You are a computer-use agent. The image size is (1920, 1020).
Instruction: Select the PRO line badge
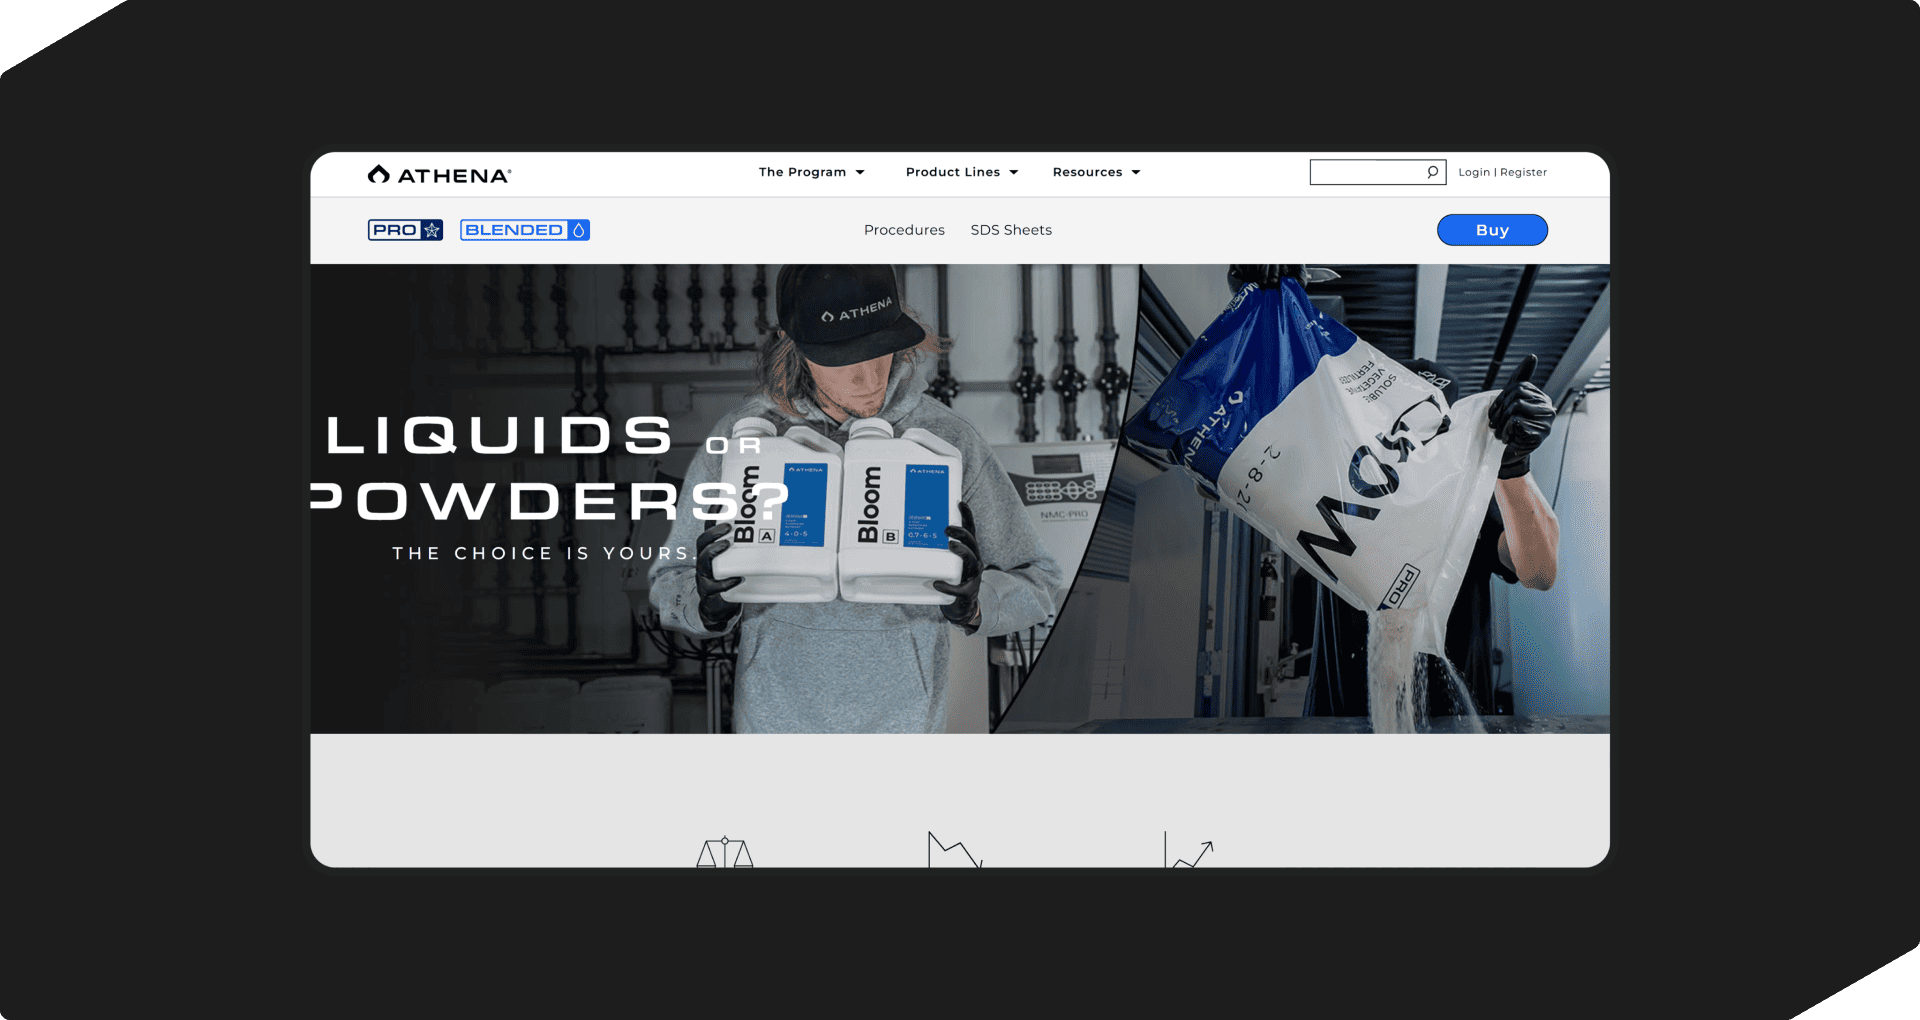point(405,230)
